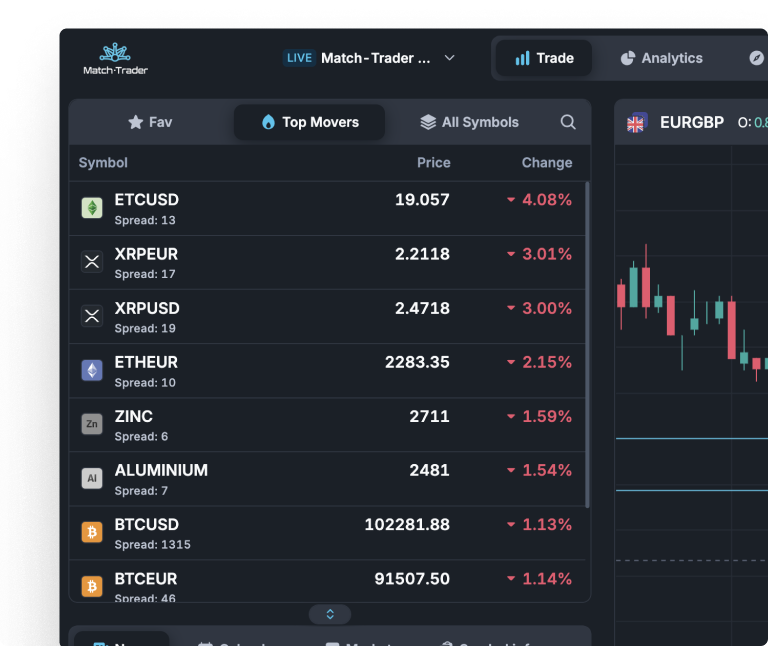
Task: Click the ETHEUR Ethereum icon
Action: (x=92, y=370)
